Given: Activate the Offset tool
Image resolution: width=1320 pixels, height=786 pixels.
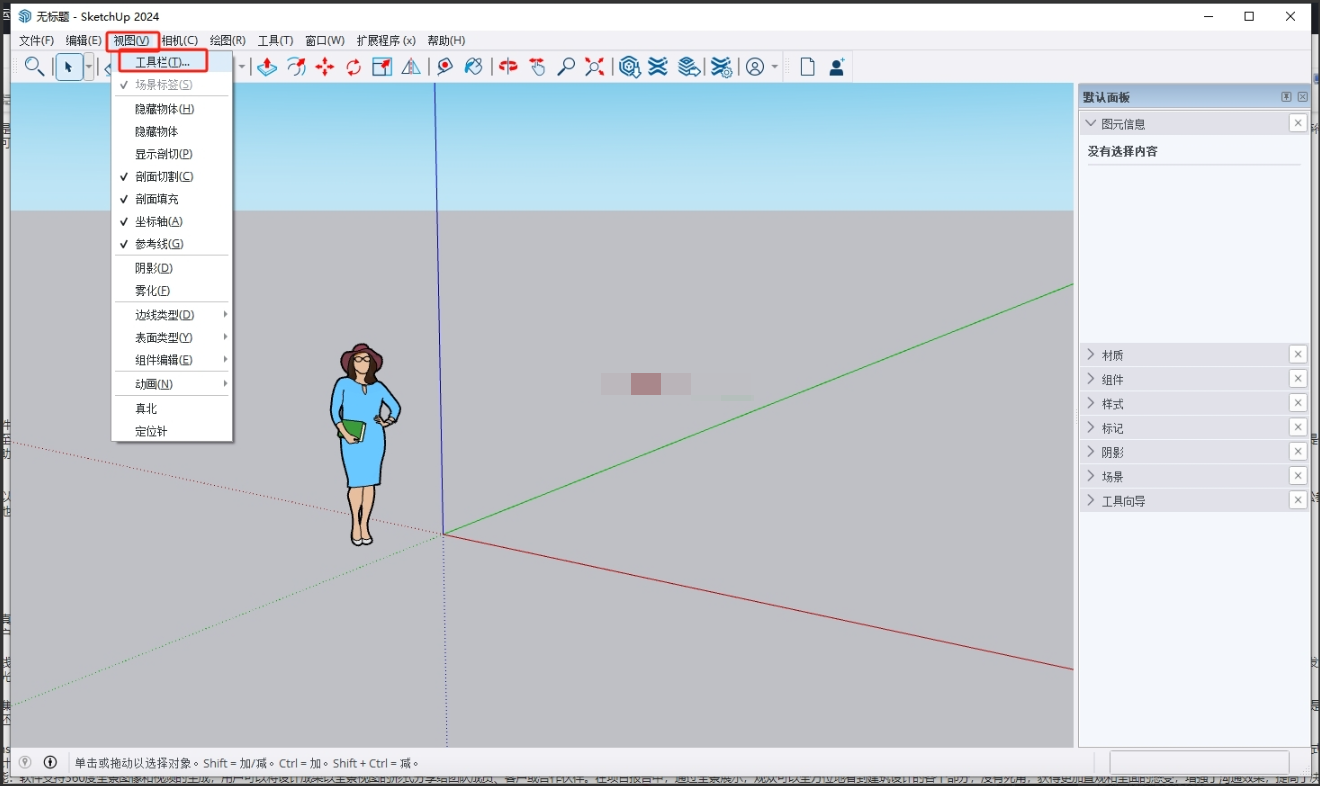Looking at the screenshot, I should 296,67.
